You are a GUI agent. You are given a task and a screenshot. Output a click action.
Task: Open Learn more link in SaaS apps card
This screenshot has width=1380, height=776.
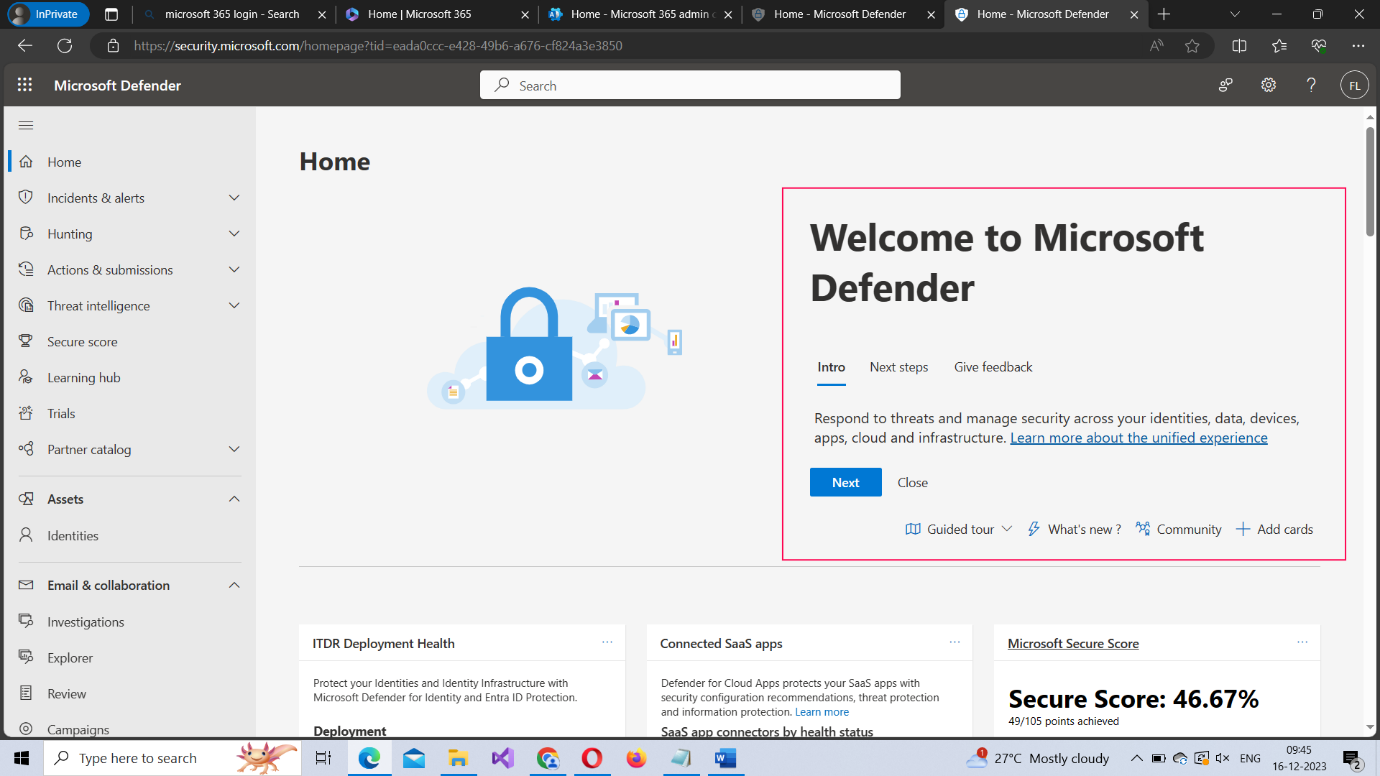(822, 712)
